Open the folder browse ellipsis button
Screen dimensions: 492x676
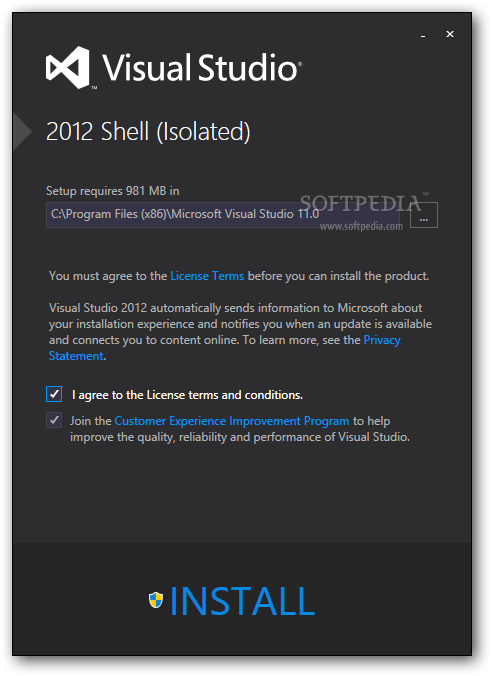pos(423,215)
